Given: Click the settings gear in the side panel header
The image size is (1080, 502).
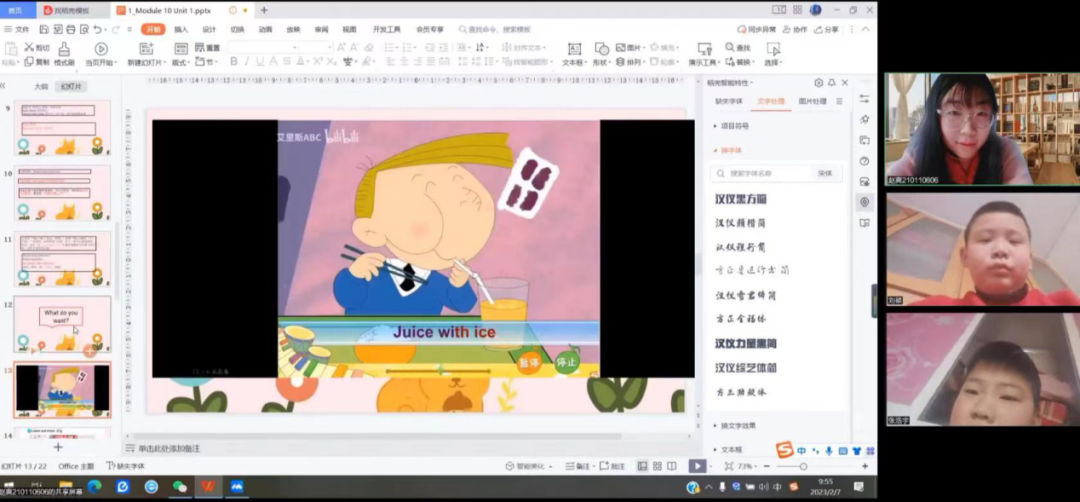Looking at the screenshot, I should coord(819,83).
